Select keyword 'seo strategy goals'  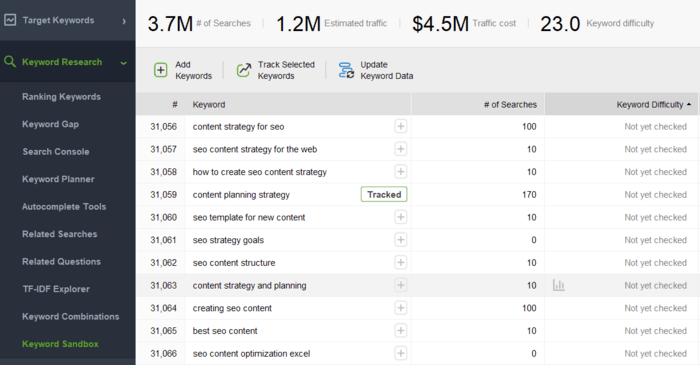[x=228, y=240]
